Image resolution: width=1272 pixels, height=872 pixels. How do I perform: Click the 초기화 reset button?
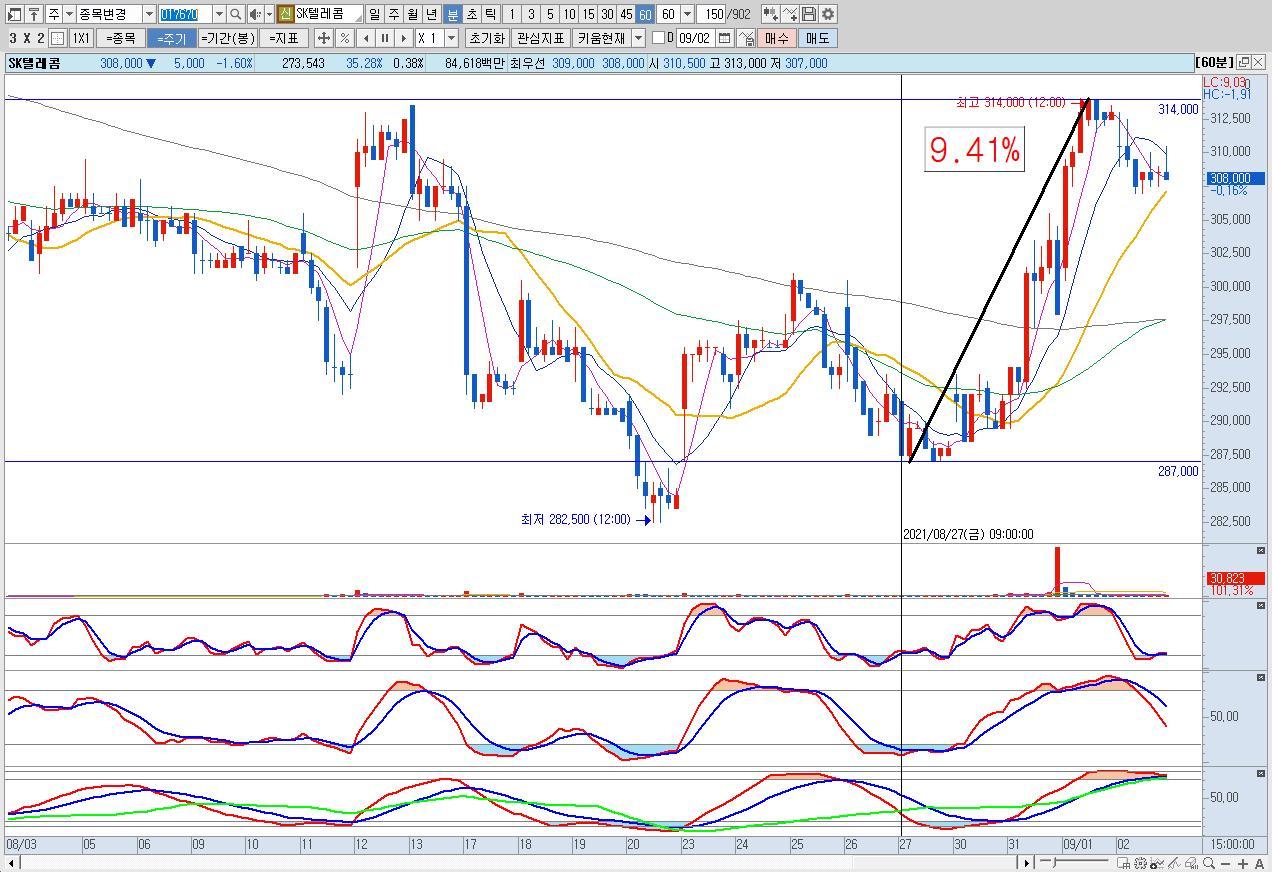tap(487, 38)
